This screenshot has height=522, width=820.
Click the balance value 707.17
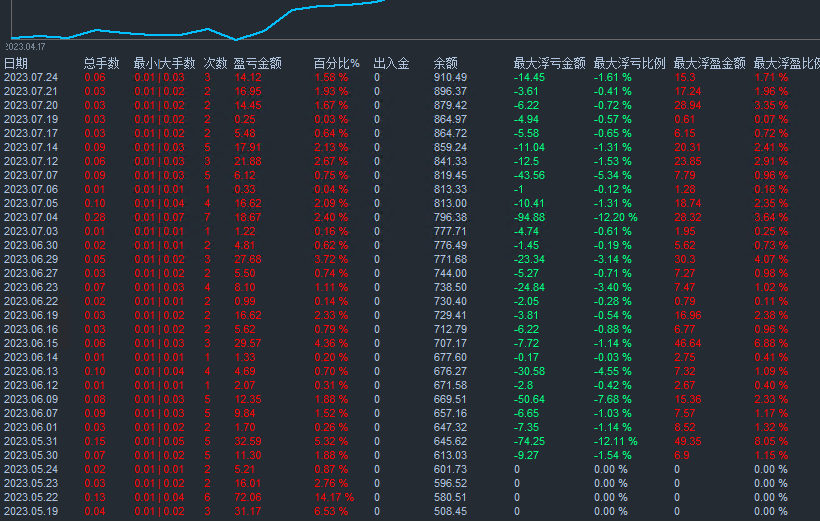click(x=450, y=344)
